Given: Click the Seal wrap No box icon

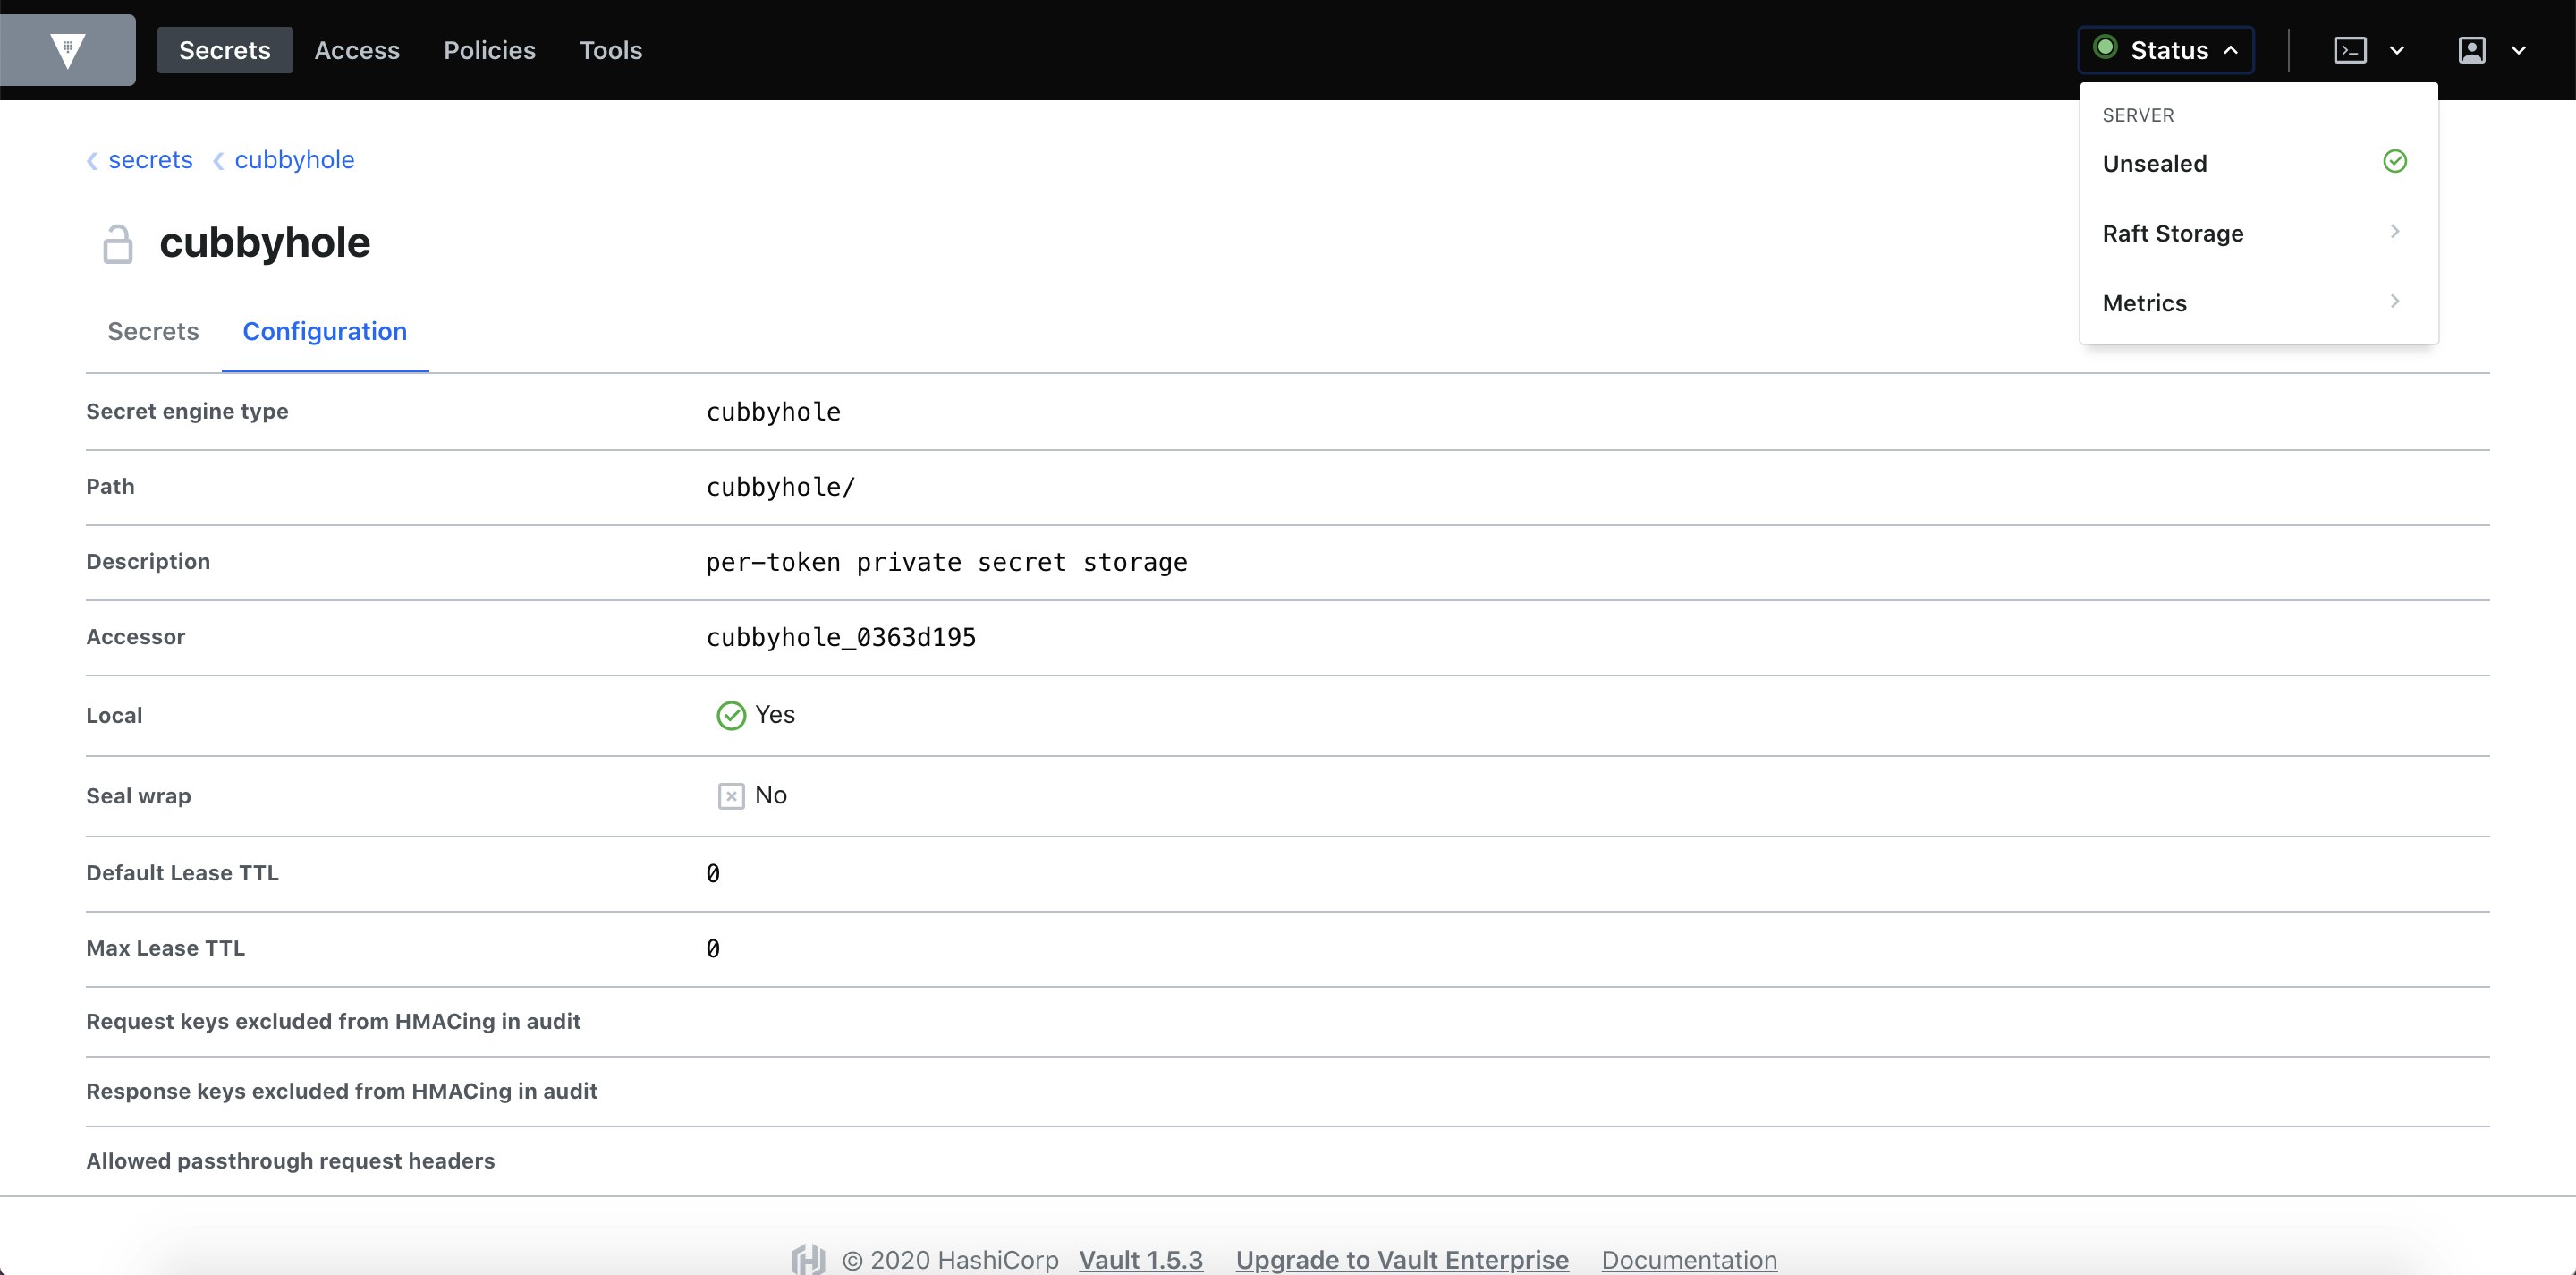Looking at the screenshot, I should pyautogui.click(x=731, y=796).
